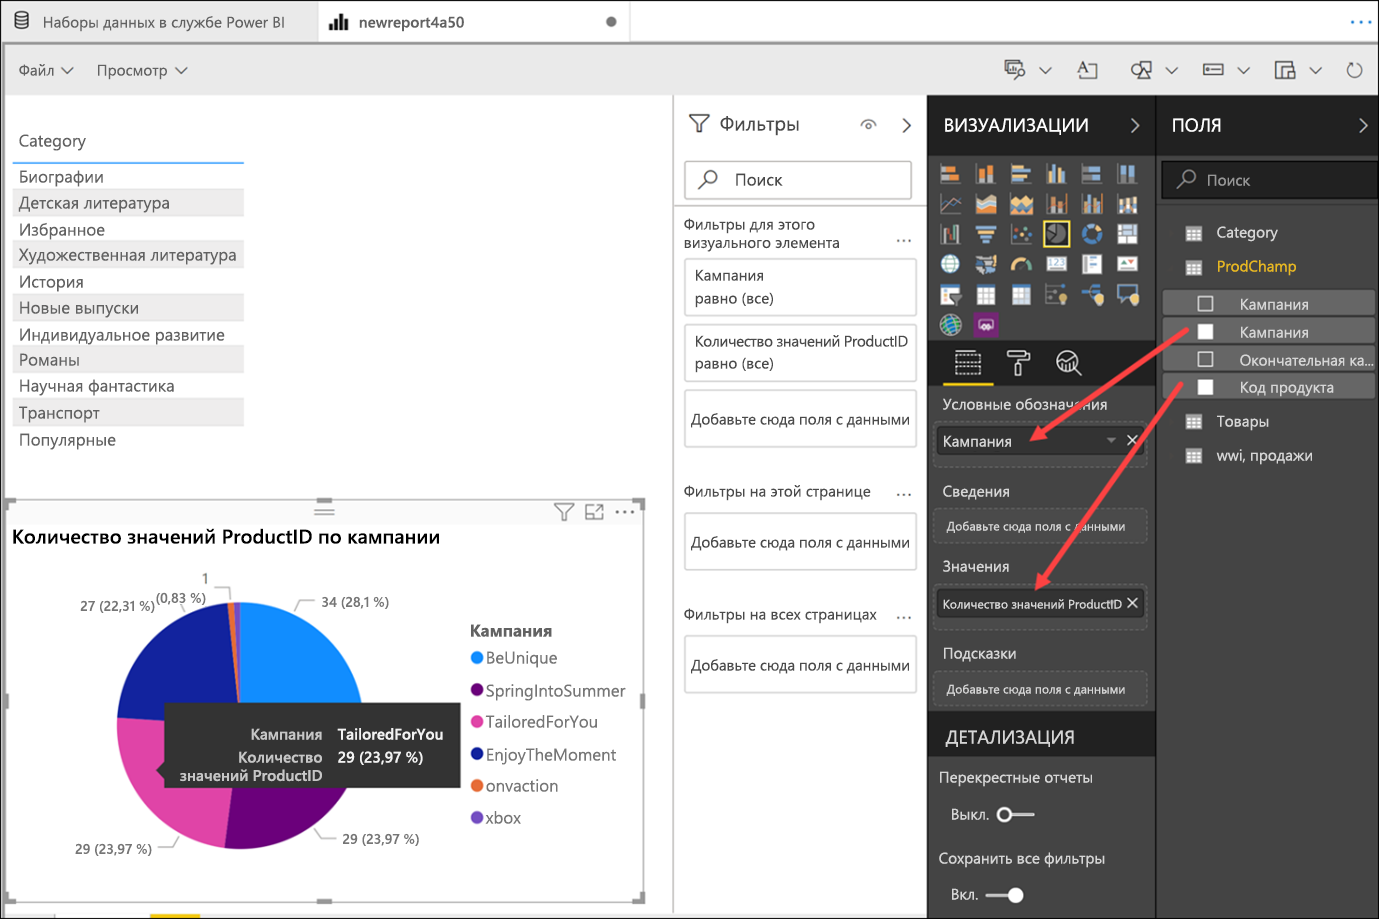Toggle the eye icon in Фильтры pane

[x=868, y=125]
